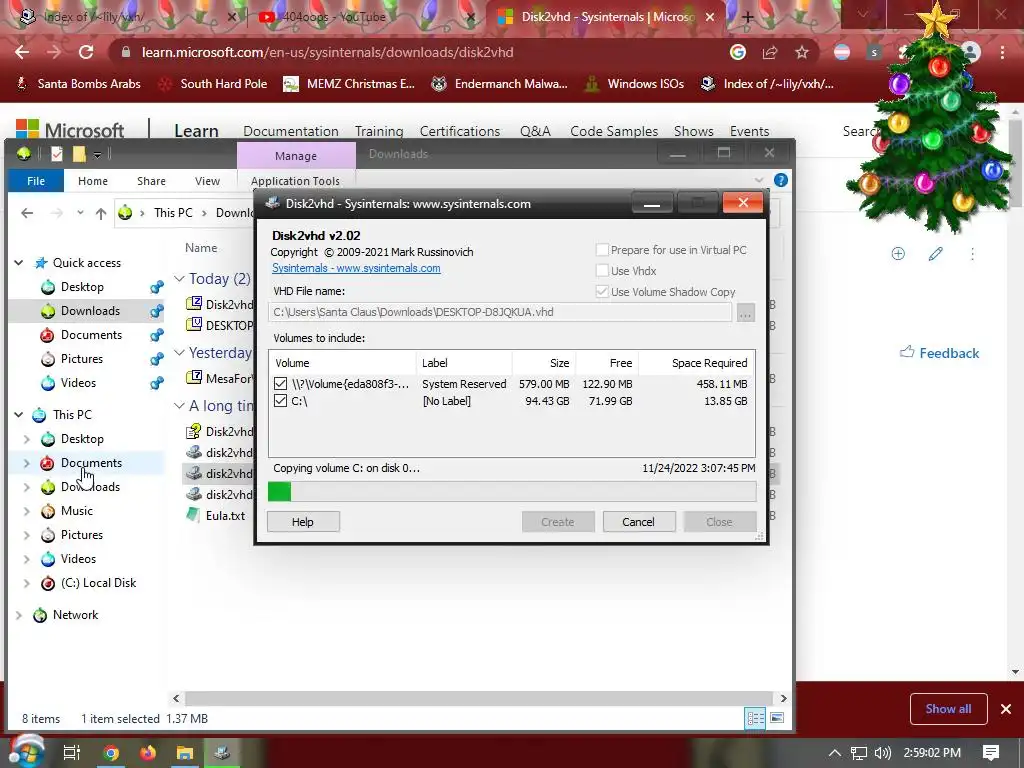Toggle Use Vhdx checkbox
This screenshot has width=1024, height=768.
pyautogui.click(x=602, y=270)
